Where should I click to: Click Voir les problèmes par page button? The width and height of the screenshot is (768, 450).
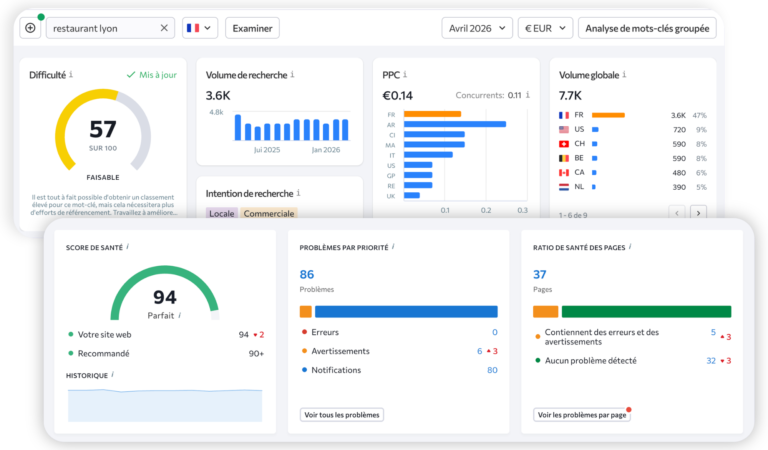pos(582,415)
